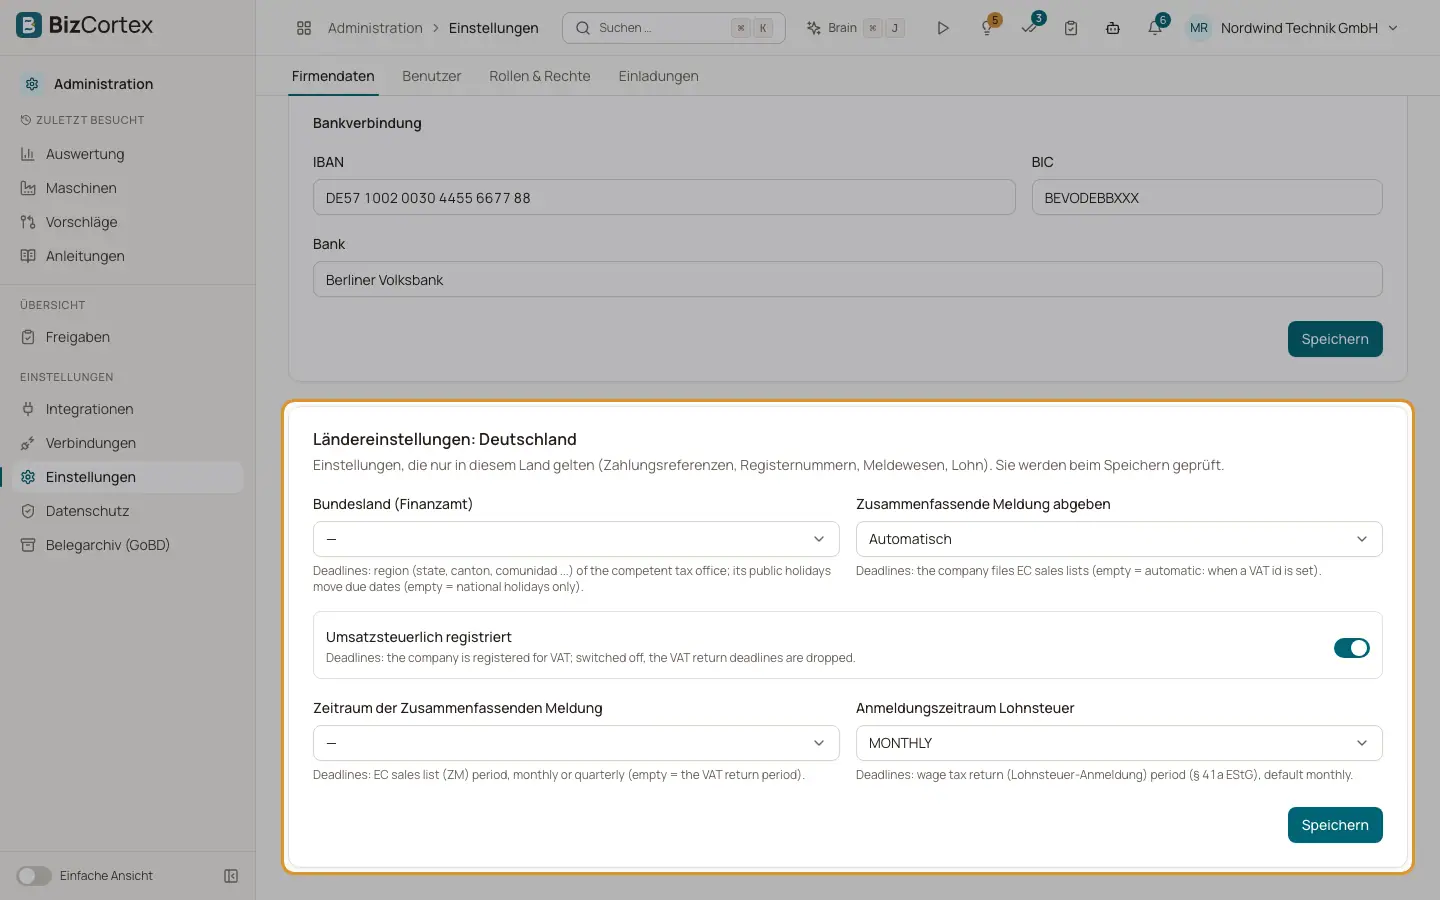Image resolution: width=1440 pixels, height=900 pixels.
Task: Toggle the Einfache Ansicht switch
Action: (x=34, y=876)
